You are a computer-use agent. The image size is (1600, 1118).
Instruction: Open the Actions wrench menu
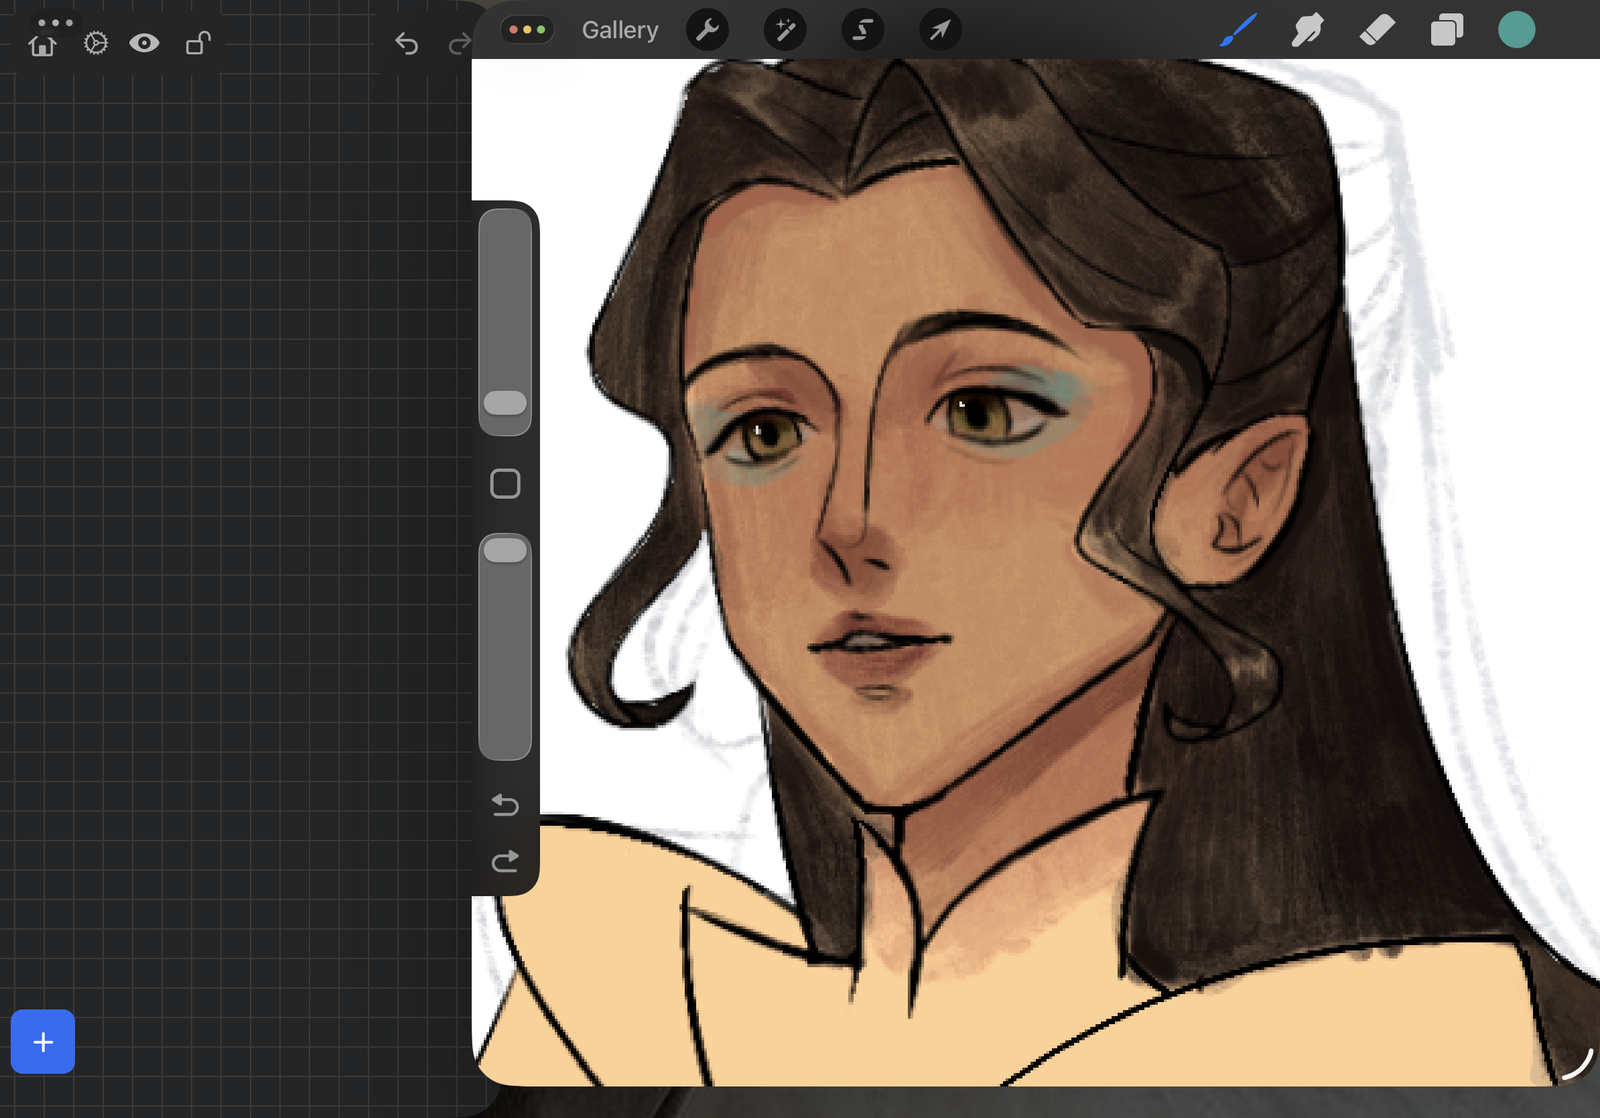coord(707,30)
